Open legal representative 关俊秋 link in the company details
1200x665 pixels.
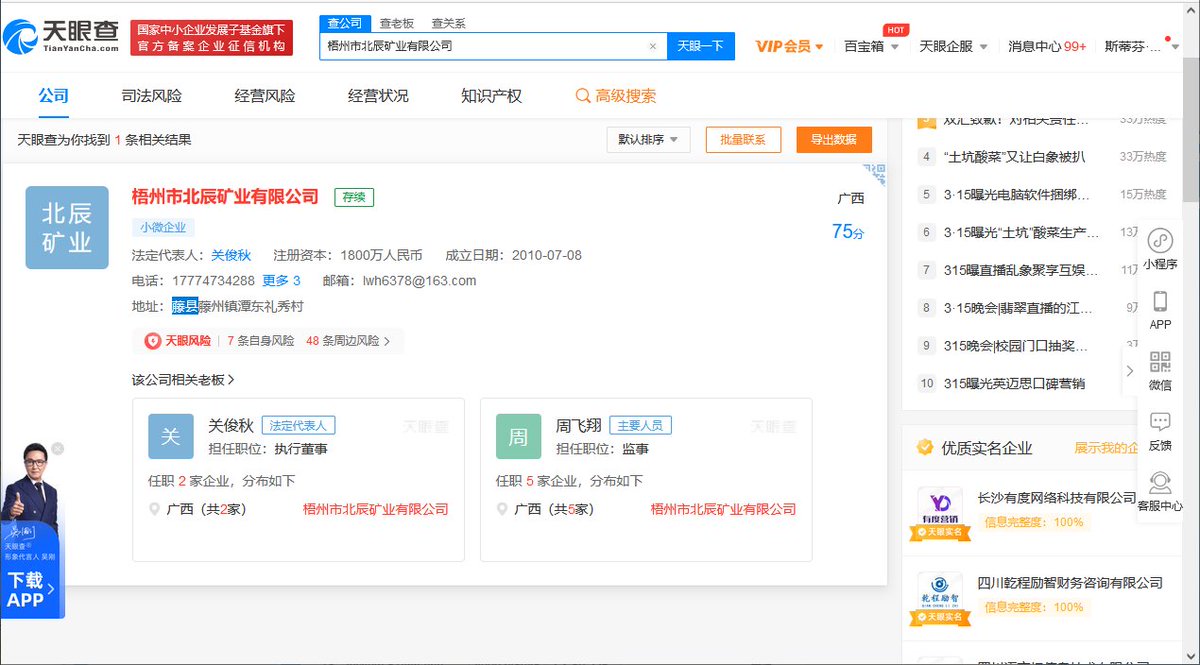point(230,255)
